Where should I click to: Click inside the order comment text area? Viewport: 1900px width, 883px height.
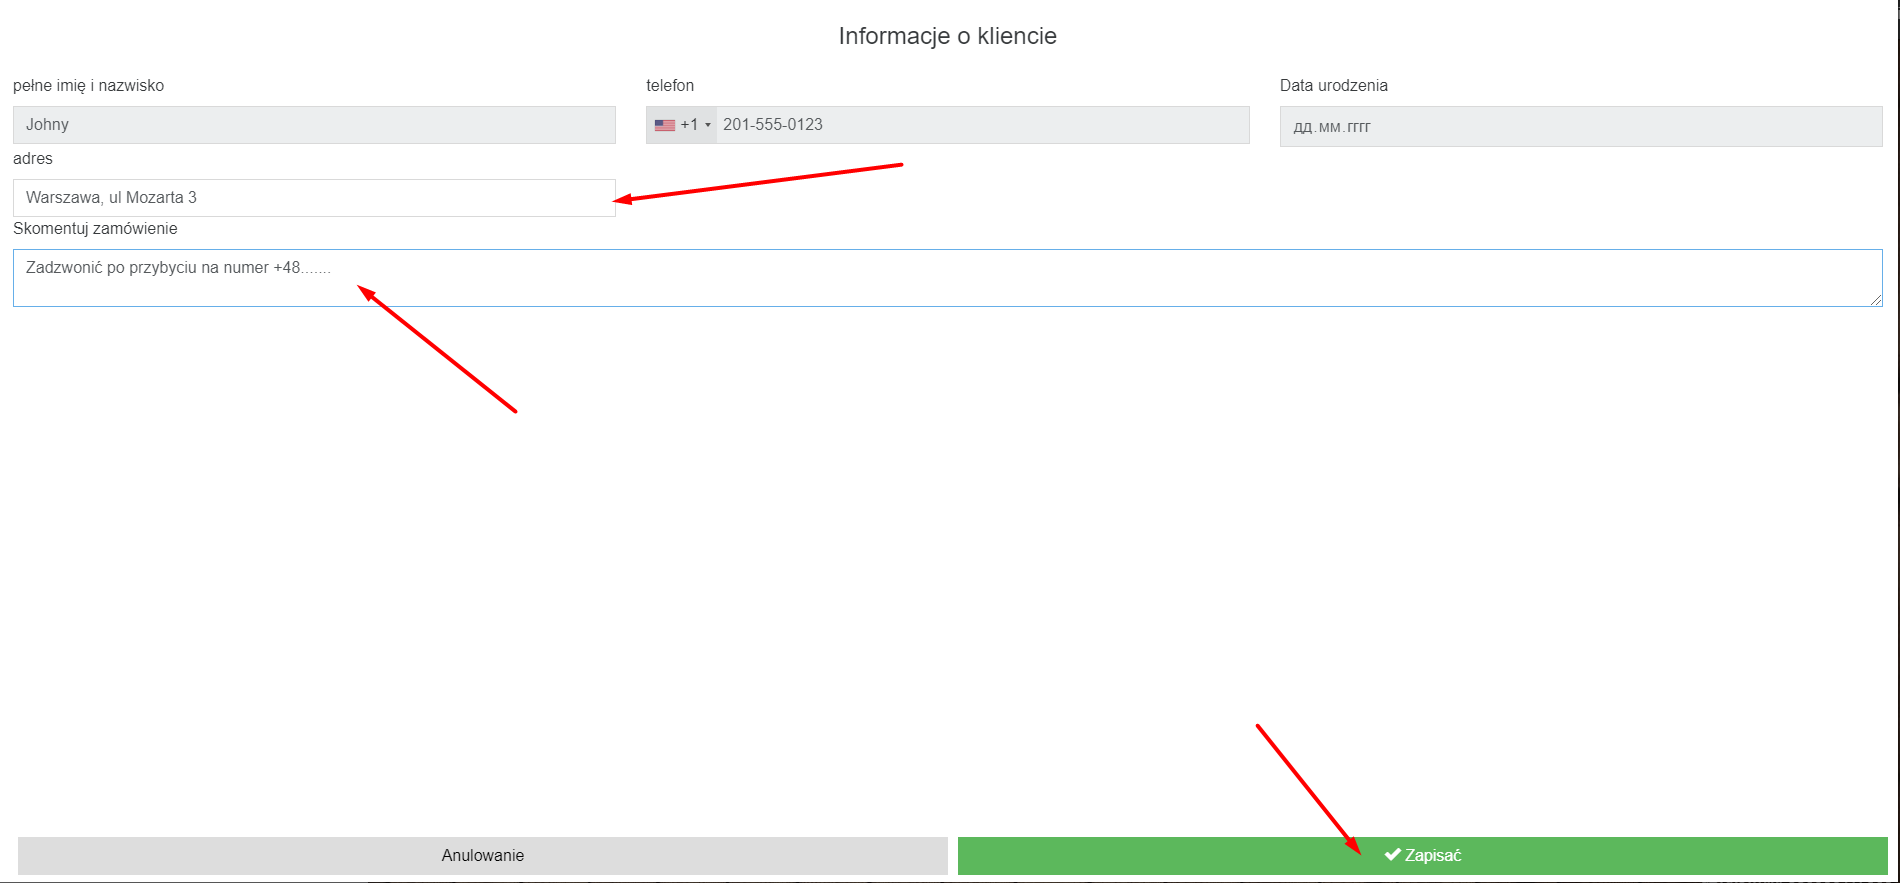click(x=947, y=278)
